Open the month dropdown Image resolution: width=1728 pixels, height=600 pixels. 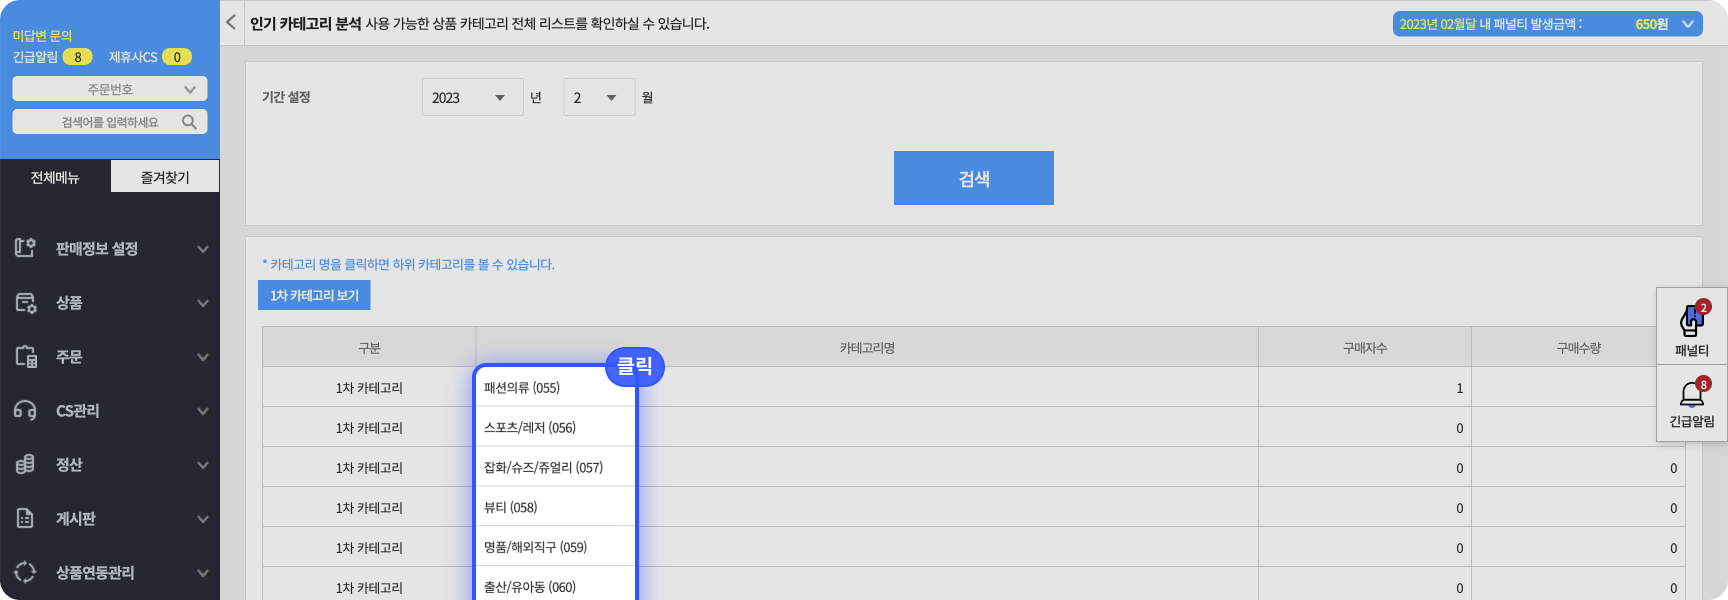pyautogui.click(x=598, y=97)
